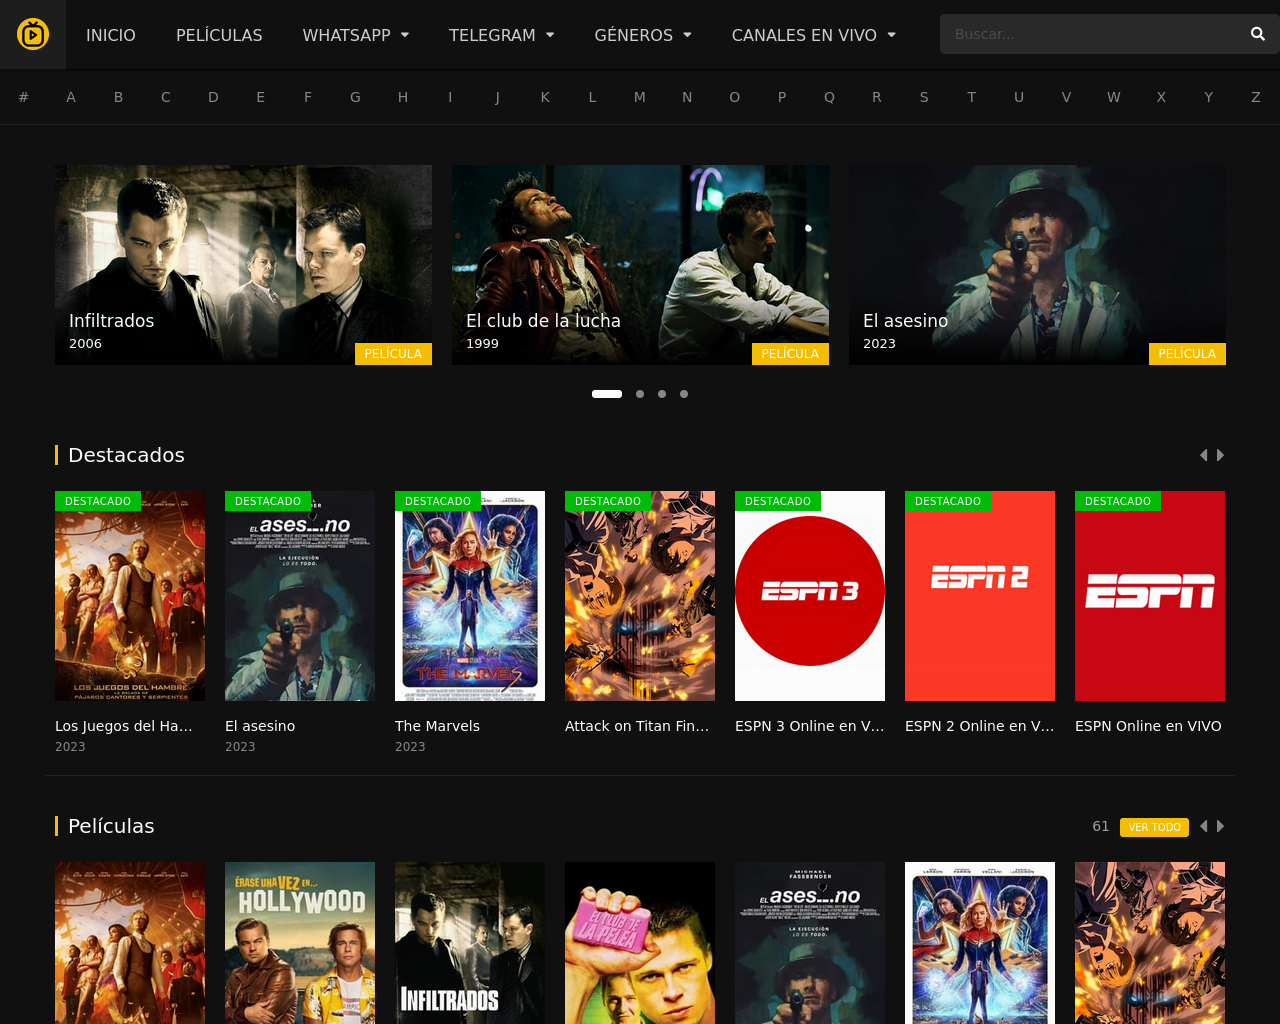Filter titles by letter H

[403, 97]
